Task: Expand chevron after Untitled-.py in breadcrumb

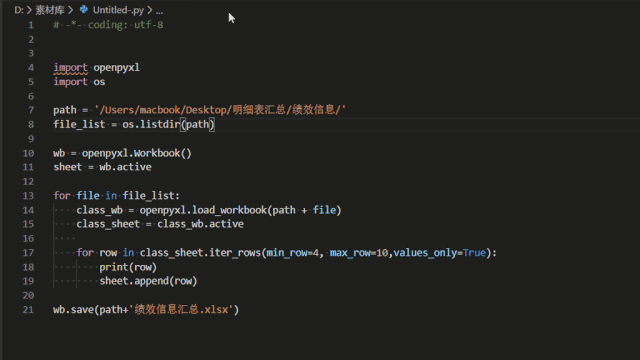Action: tap(149, 10)
